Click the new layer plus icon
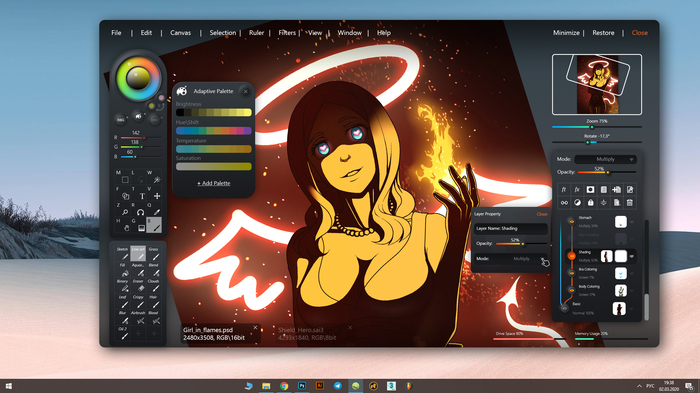700x393 pixels. tap(617, 190)
